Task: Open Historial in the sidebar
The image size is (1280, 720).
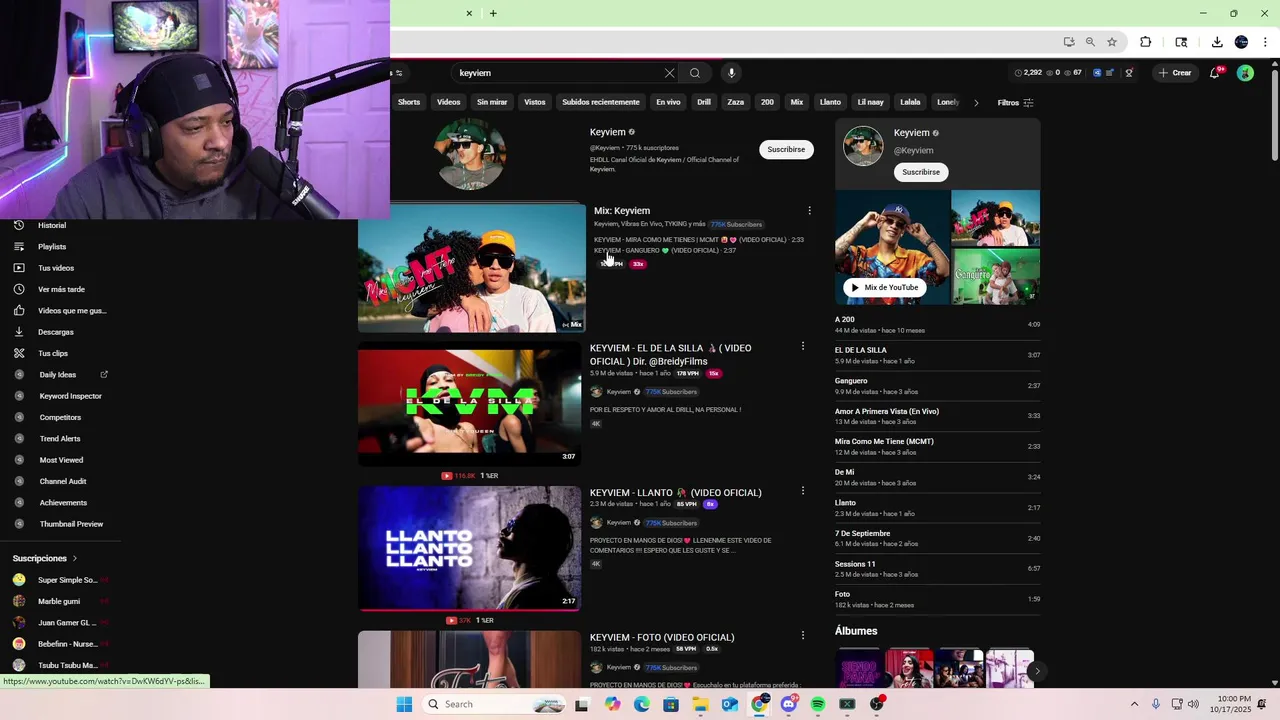Action: point(52,226)
